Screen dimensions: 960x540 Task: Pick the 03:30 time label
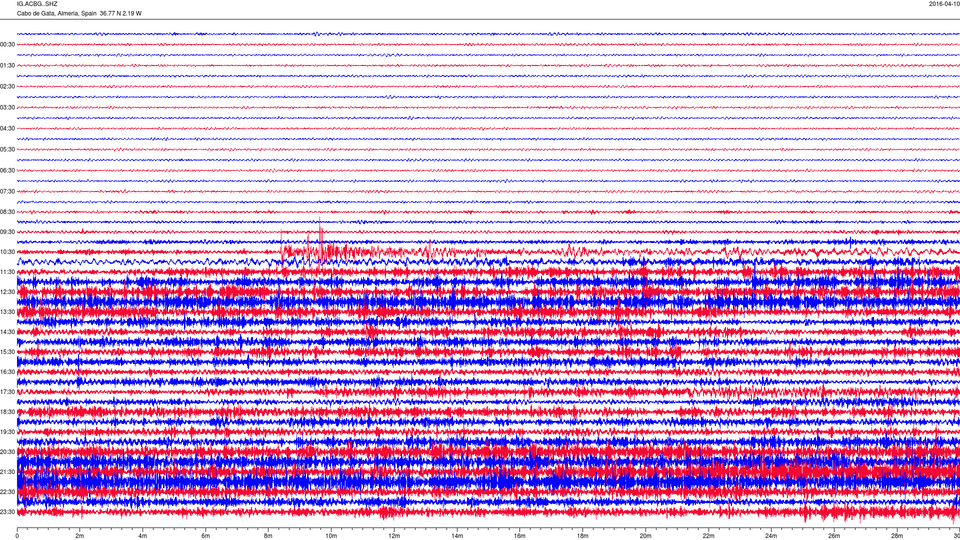(7, 108)
